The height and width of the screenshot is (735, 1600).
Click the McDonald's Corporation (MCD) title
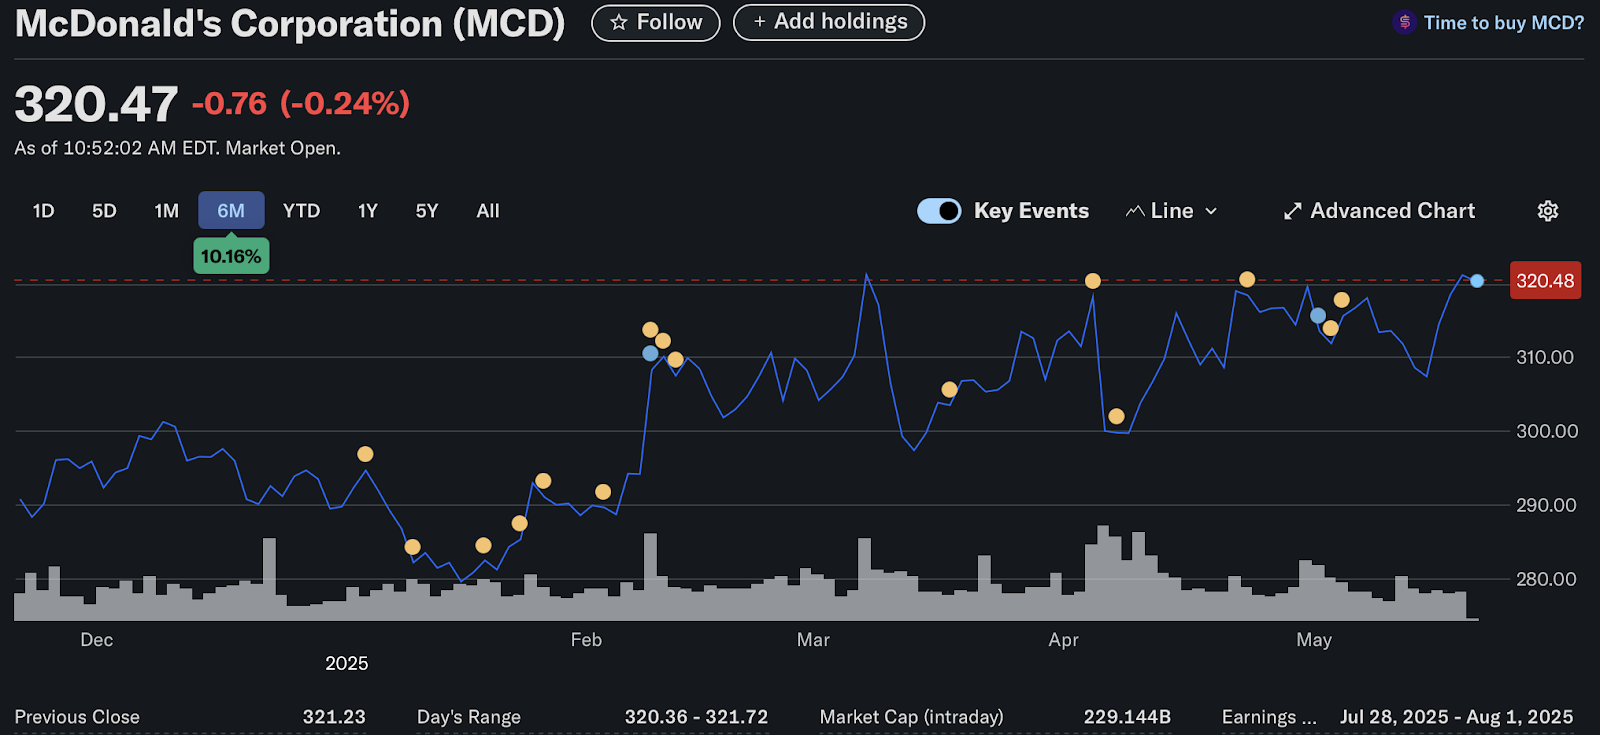(x=290, y=23)
